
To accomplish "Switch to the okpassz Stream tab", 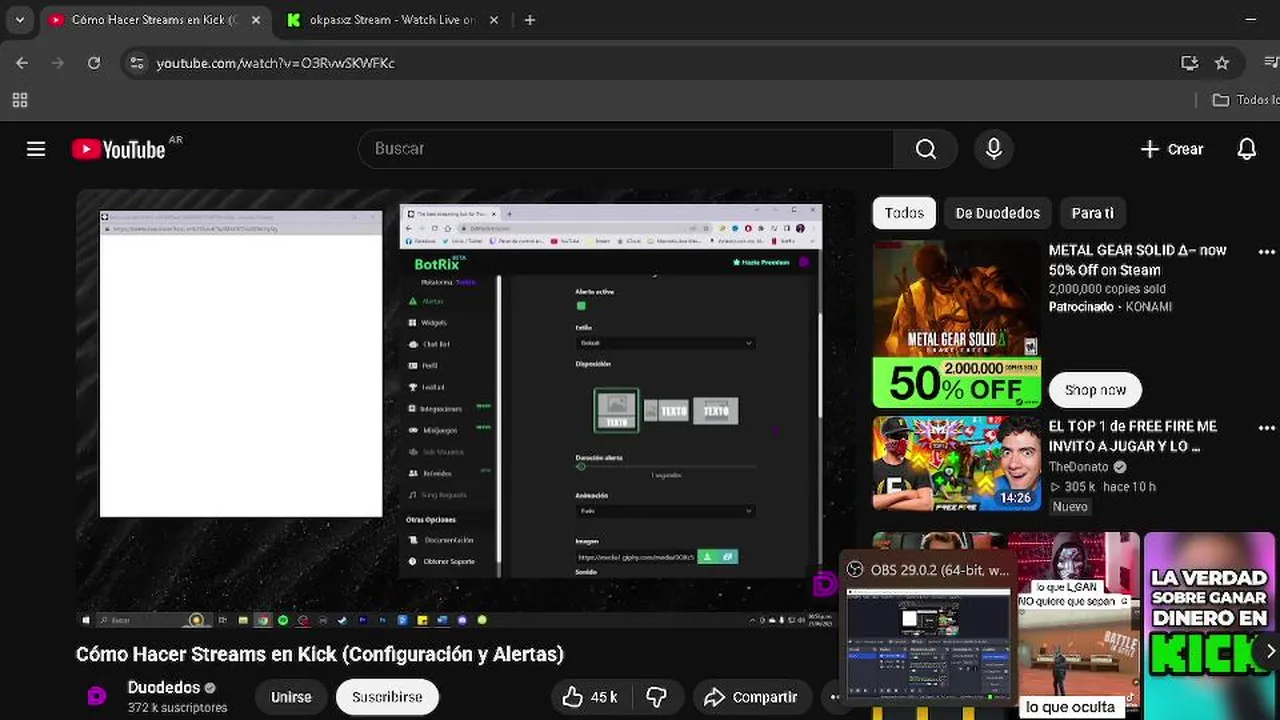I will pyautogui.click(x=393, y=20).
